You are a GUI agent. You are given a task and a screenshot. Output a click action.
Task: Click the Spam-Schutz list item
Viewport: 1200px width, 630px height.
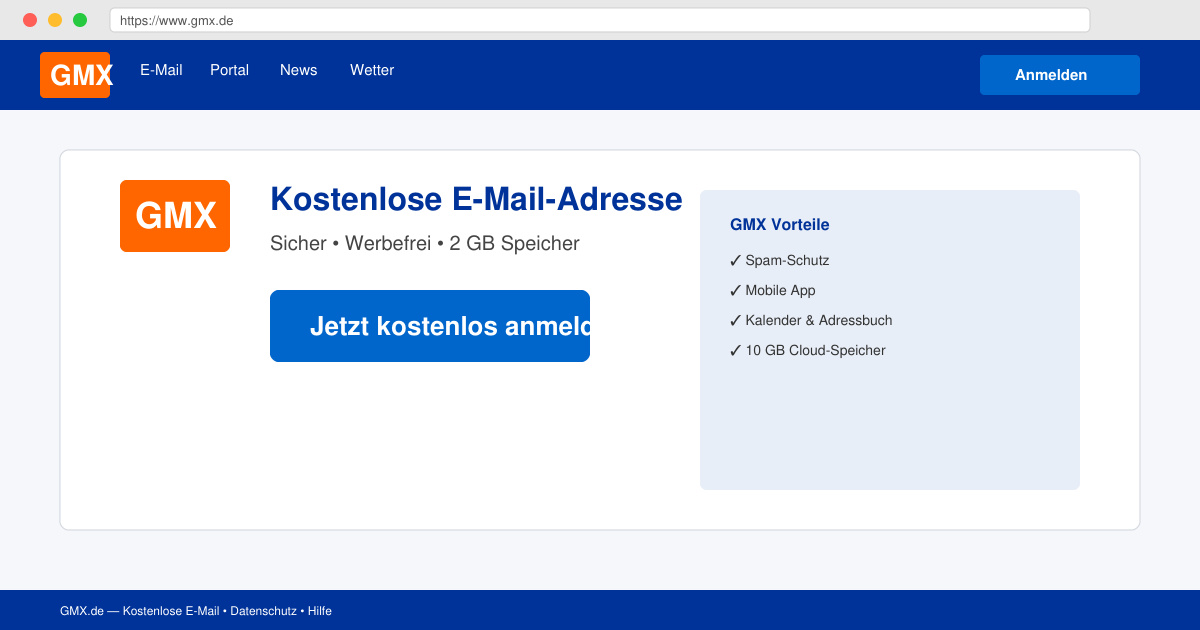tap(780, 261)
